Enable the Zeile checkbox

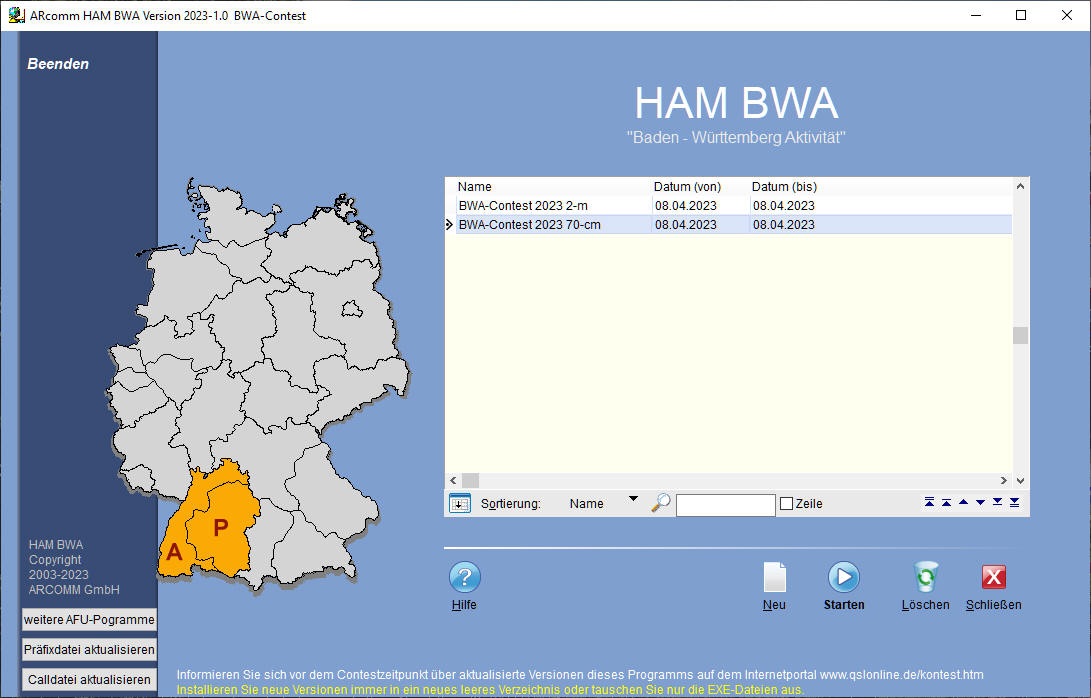pos(786,503)
